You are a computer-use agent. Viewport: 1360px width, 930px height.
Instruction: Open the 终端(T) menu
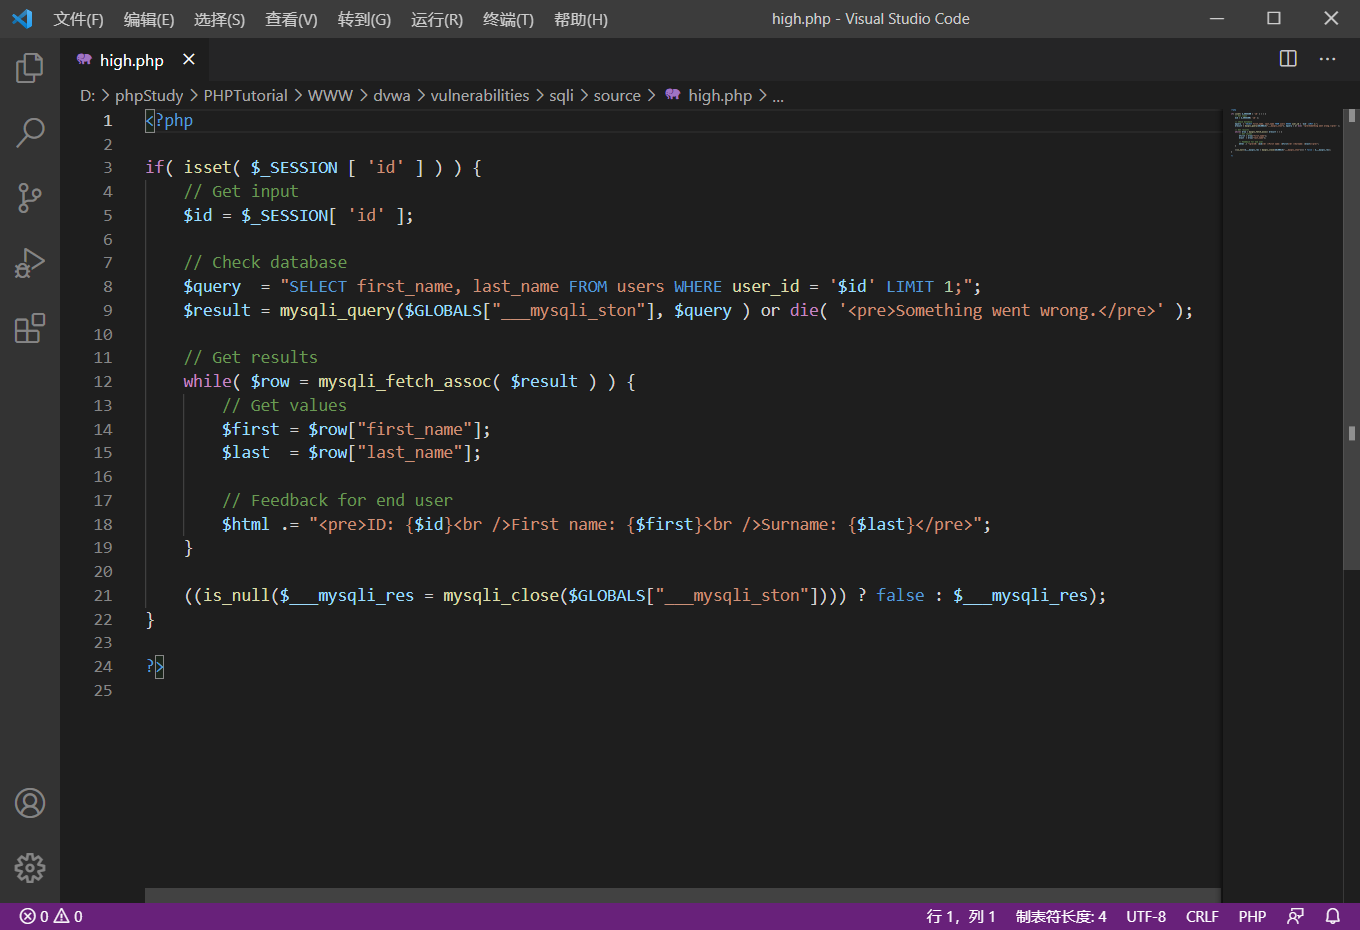(x=508, y=19)
